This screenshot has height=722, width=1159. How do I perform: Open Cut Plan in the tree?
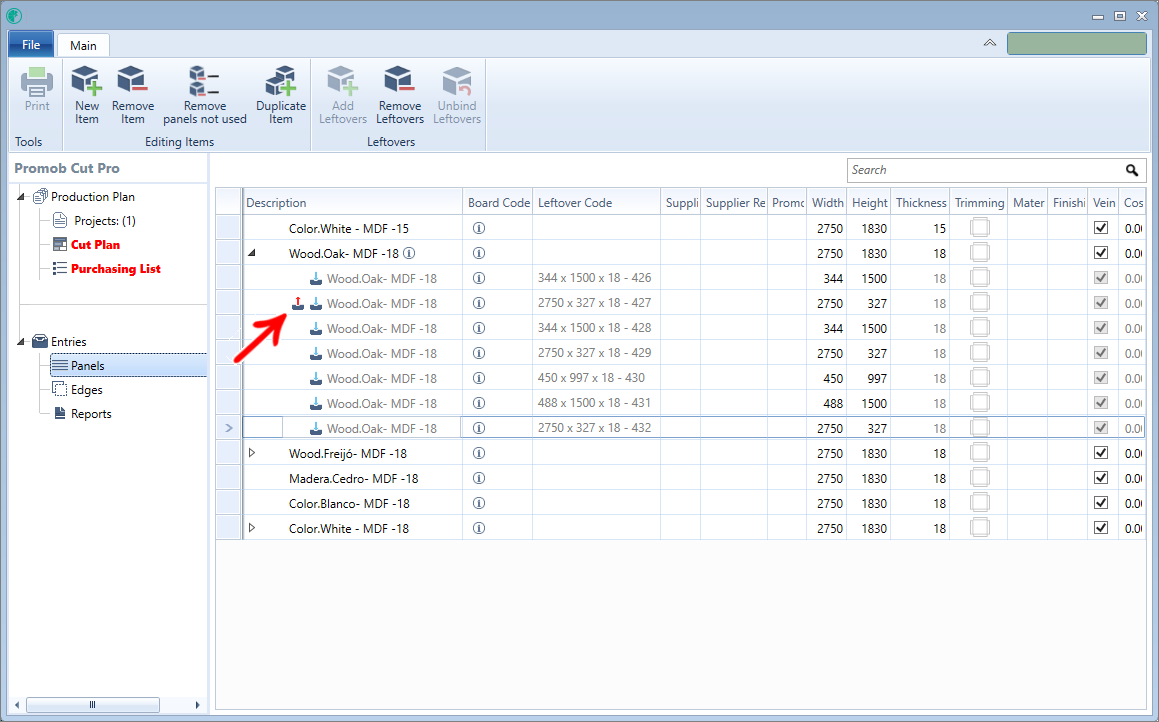[95, 245]
